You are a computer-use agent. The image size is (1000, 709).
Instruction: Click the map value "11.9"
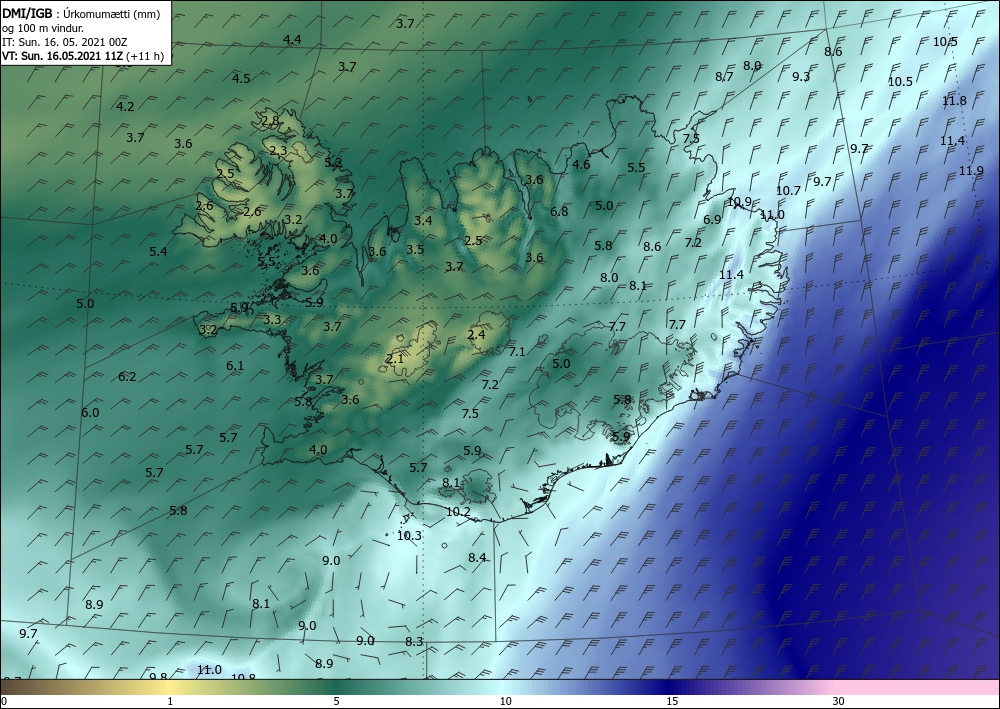(971, 170)
